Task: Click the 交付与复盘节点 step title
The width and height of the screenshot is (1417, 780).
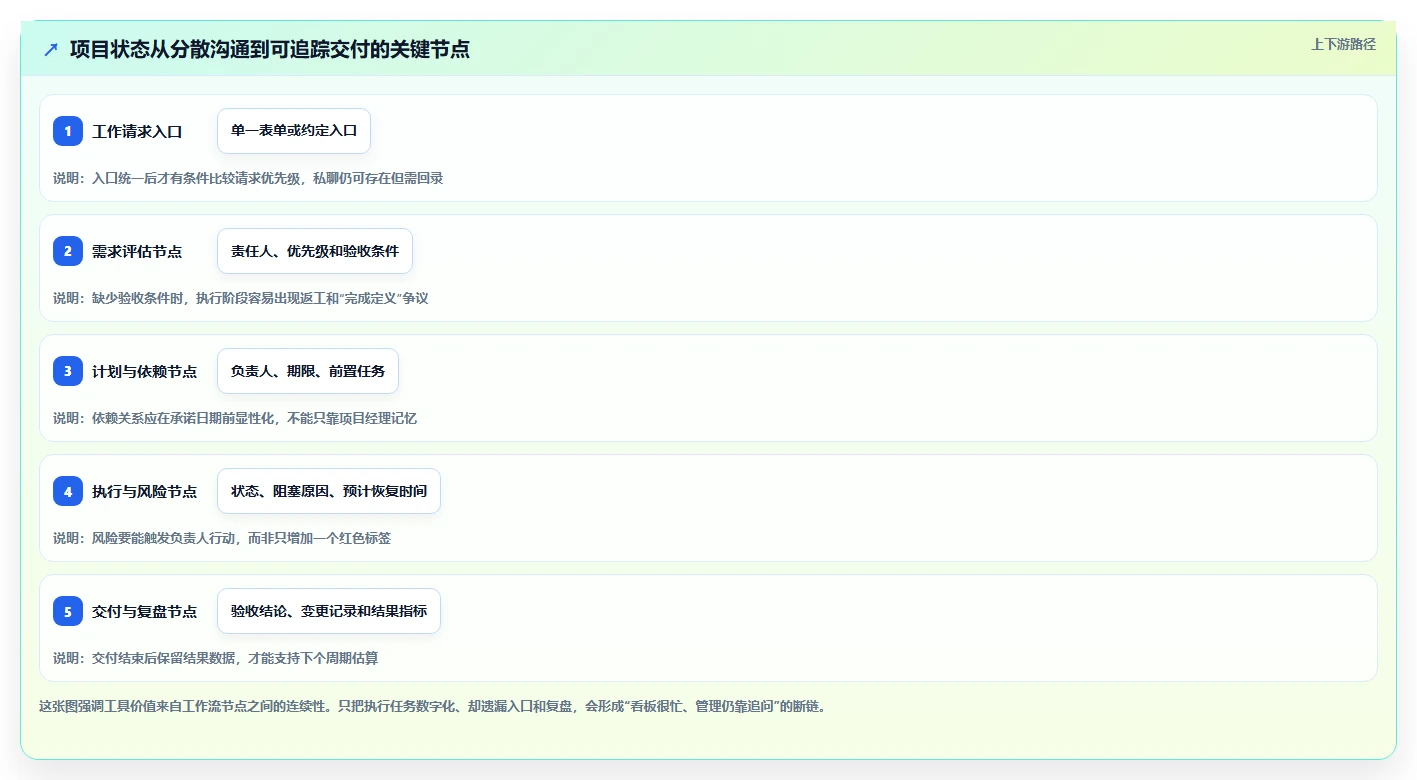Action: 144,611
